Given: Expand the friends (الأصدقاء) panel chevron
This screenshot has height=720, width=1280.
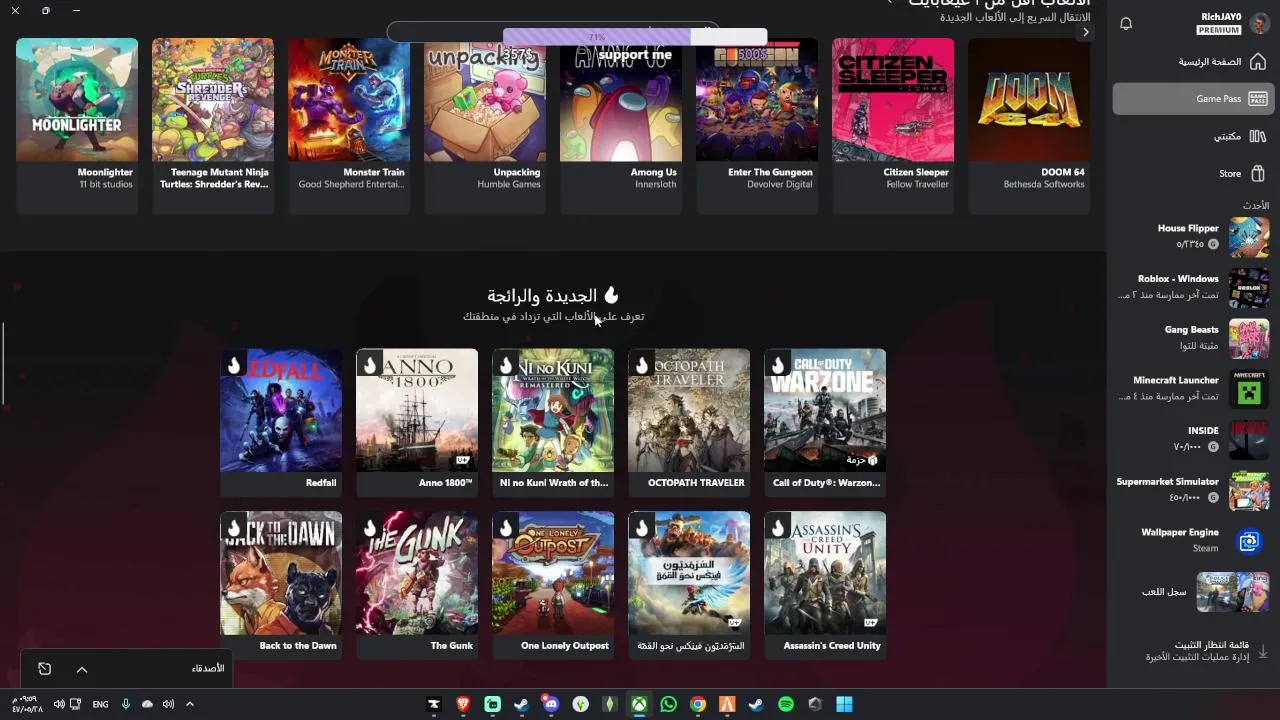Looking at the screenshot, I should [x=82, y=669].
